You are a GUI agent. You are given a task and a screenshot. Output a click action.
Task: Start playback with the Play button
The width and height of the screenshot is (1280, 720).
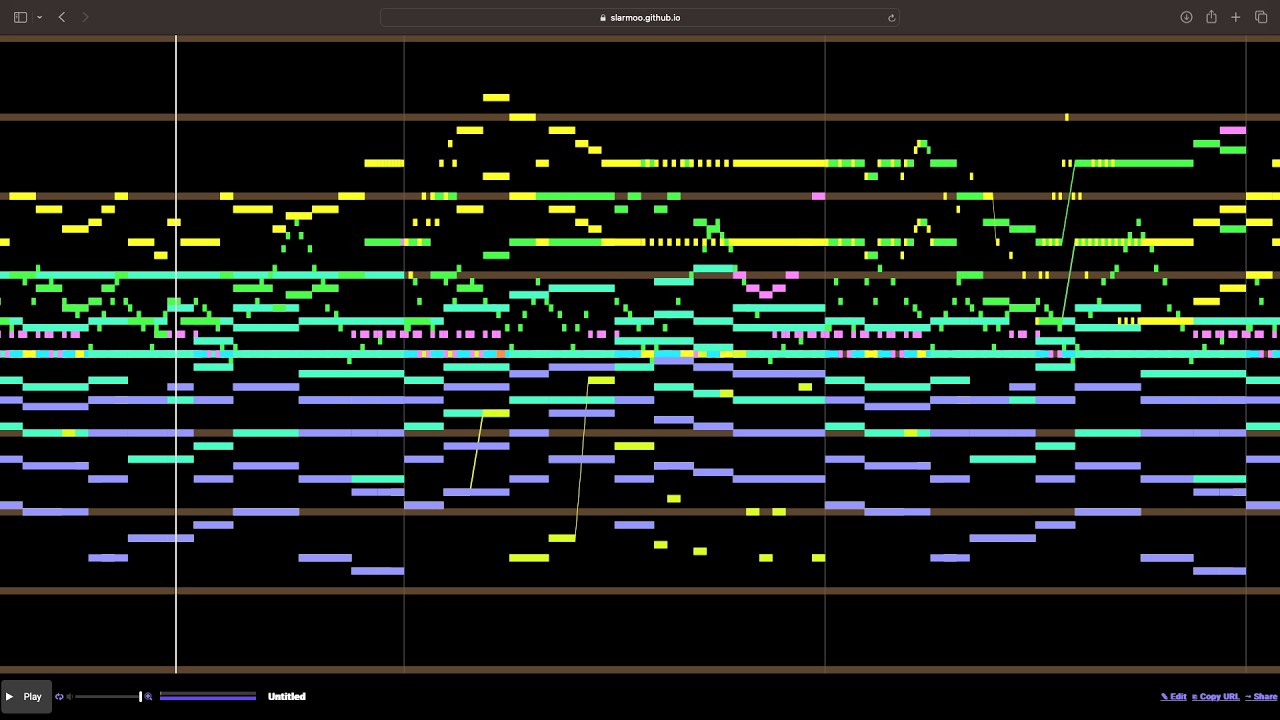coord(24,696)
